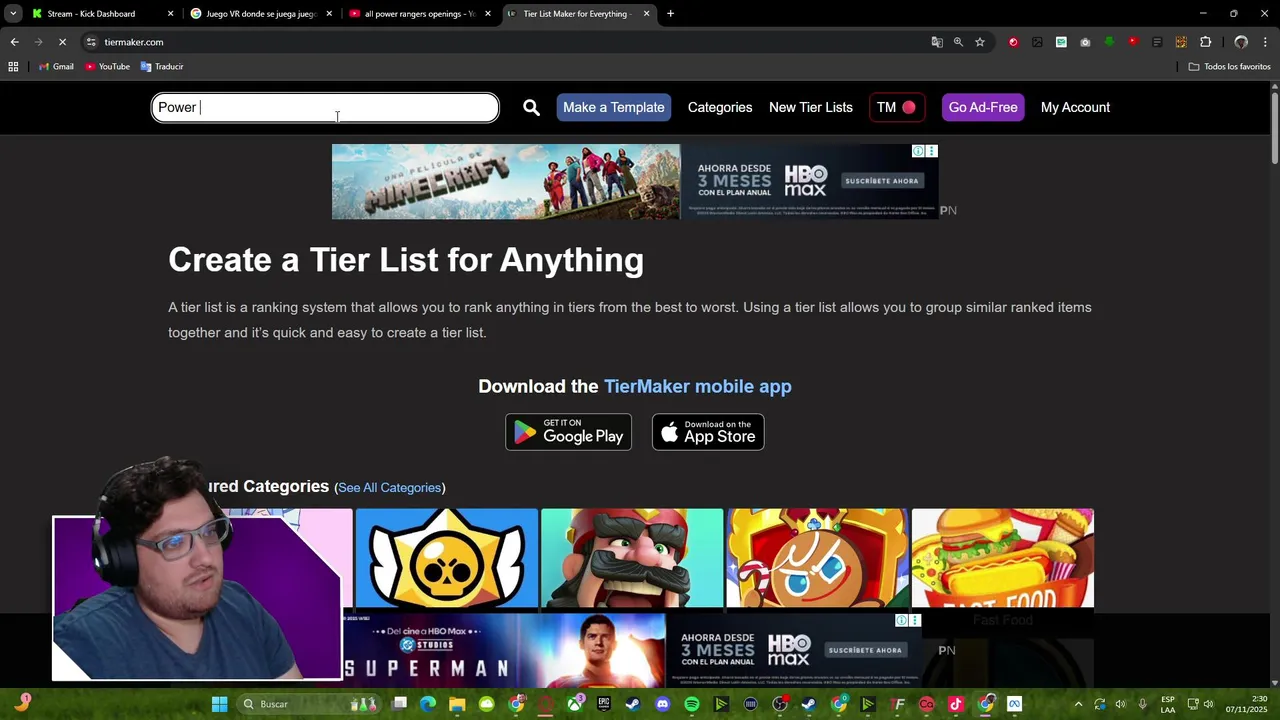Open Microsoft Edge from the taskbar
Screen dimensions: 1280x720
428,704
